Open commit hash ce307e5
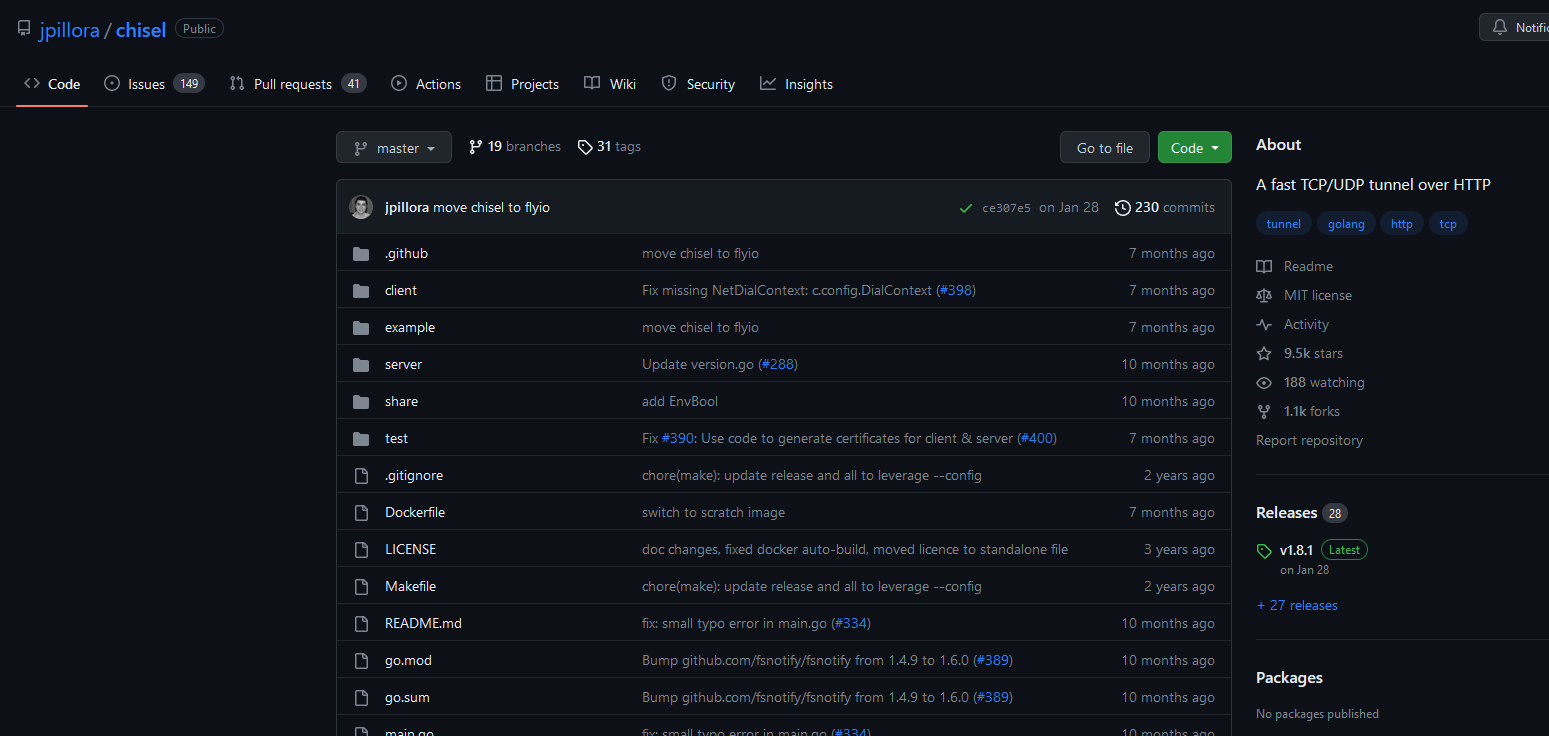 pos(1006,208)
